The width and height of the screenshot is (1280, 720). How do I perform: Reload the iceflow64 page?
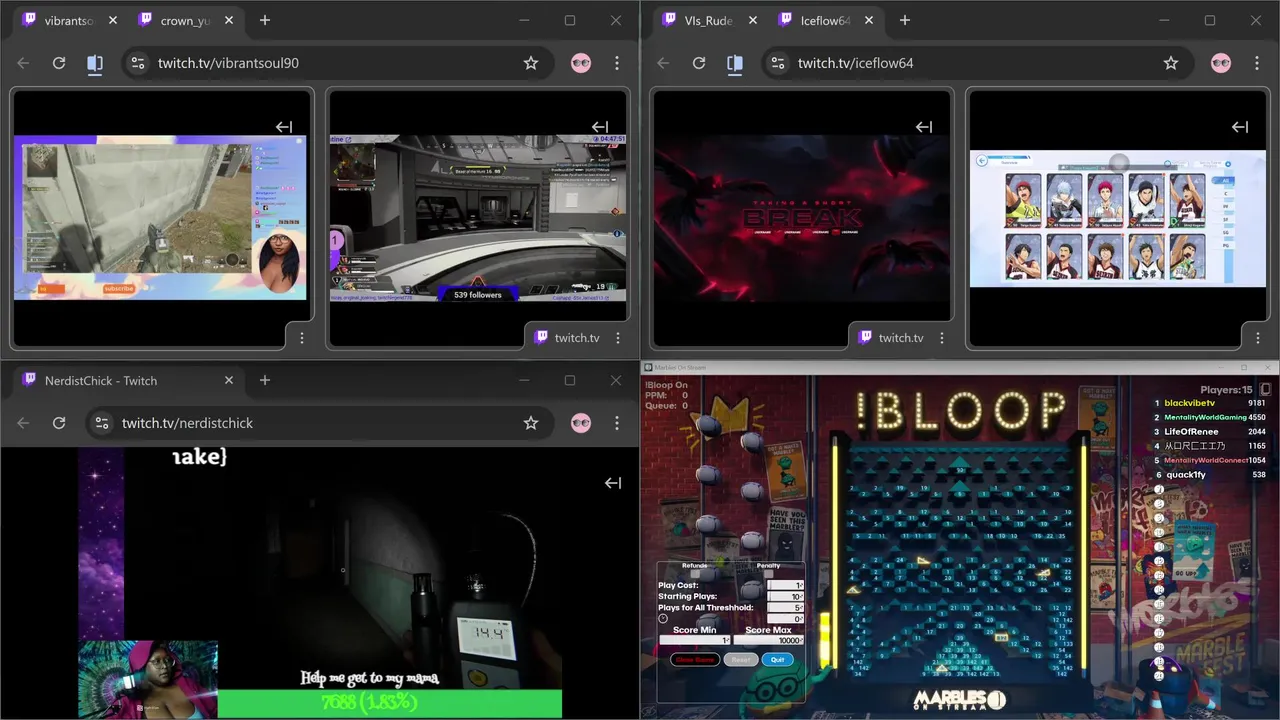[x=699, y=63]
